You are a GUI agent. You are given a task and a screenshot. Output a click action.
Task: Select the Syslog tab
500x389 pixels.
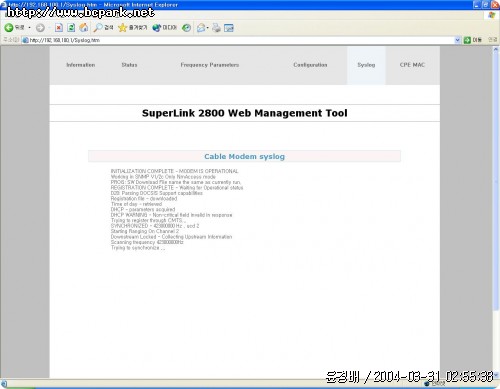tap(366, 65)
